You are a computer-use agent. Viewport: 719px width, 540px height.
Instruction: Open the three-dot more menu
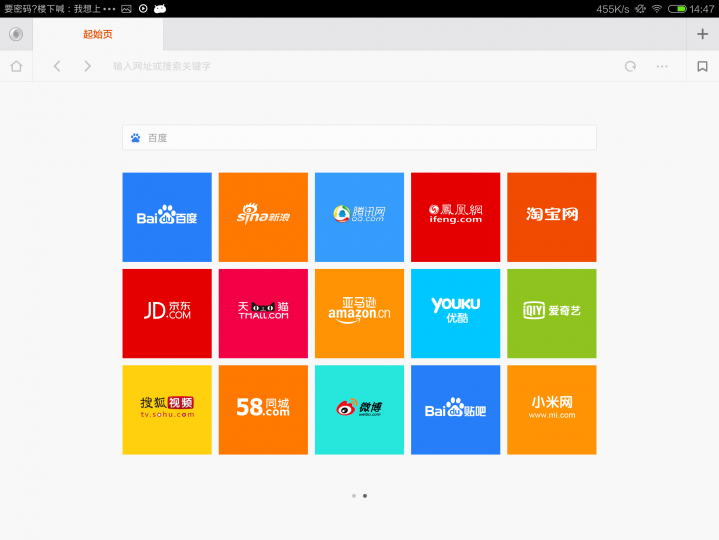(662, 66)
